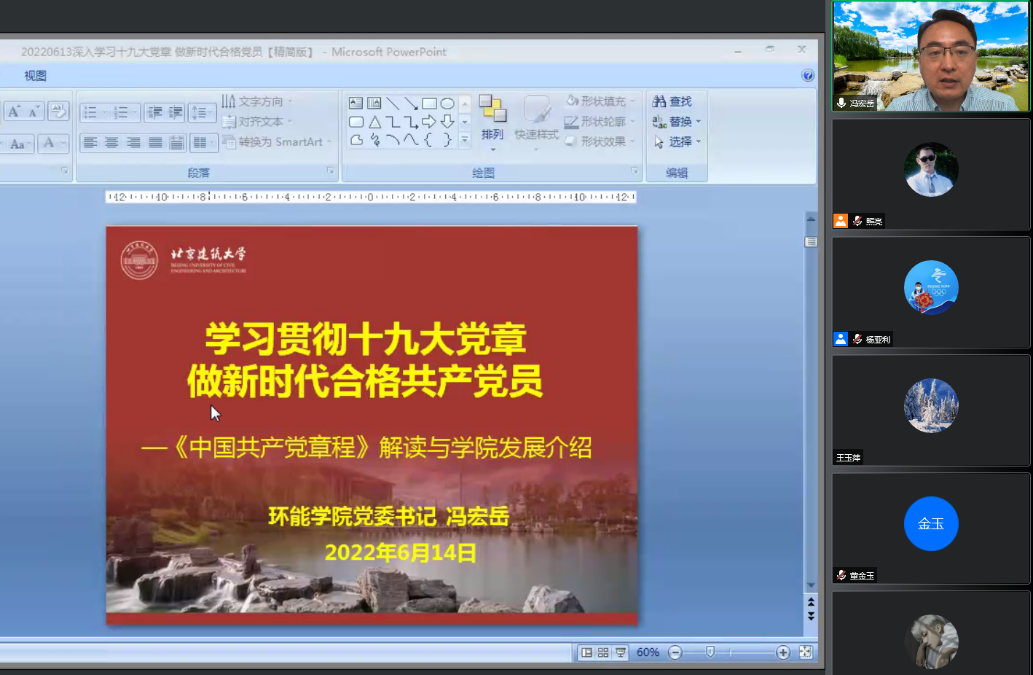The height and width of the screenshot is (675, 1033).
Task: Select the rectangle shape in the gallery
Action: (x=429, y=103)
